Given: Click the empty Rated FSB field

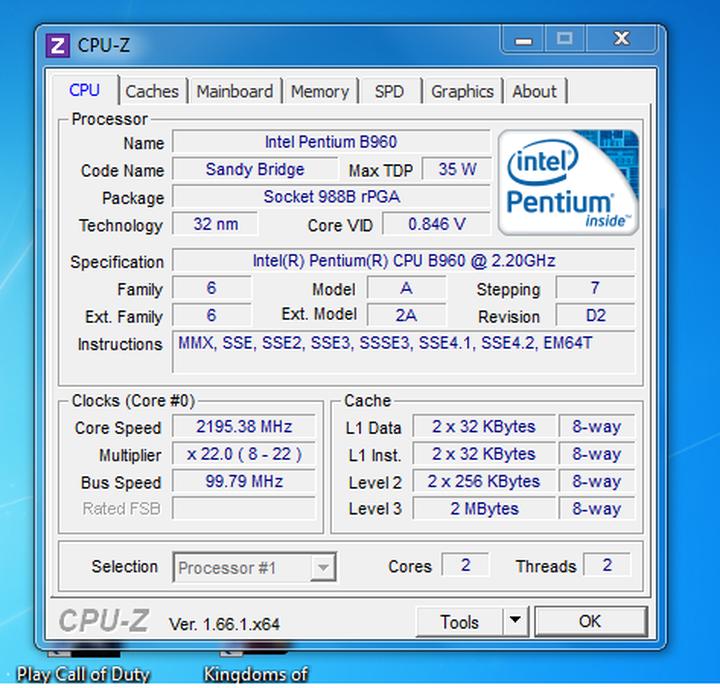Looking at the screenshot, I should tap(244, 508).
